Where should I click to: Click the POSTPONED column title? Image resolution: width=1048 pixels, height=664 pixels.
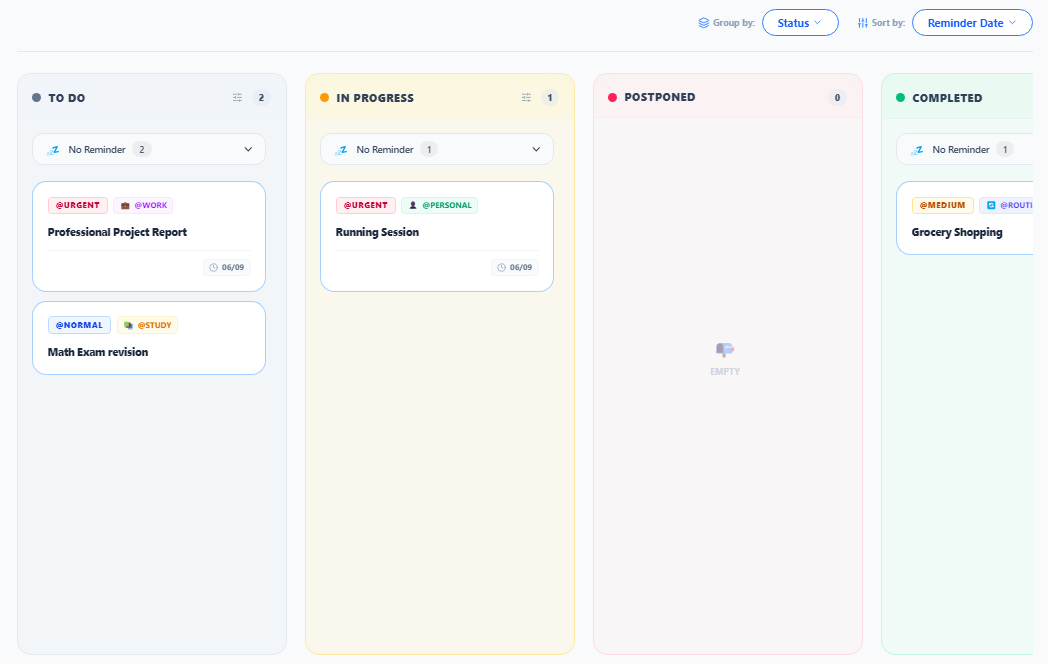coord(660,97)
